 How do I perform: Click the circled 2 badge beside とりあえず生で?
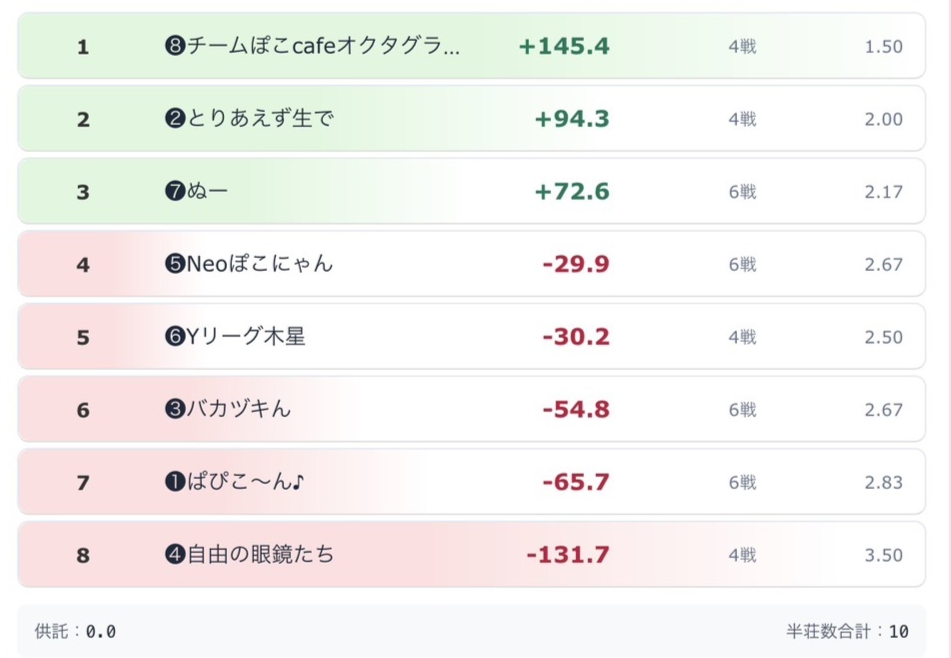[x=175, y=119]
